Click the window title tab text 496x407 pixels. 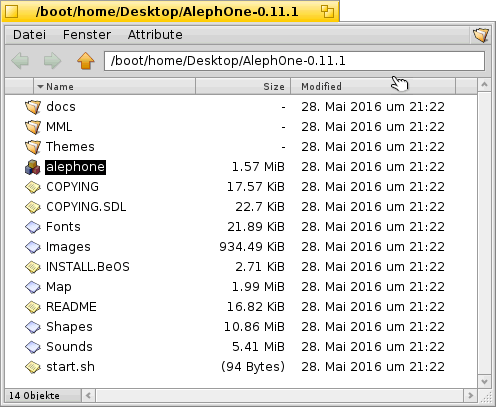[x=167, y=12]
